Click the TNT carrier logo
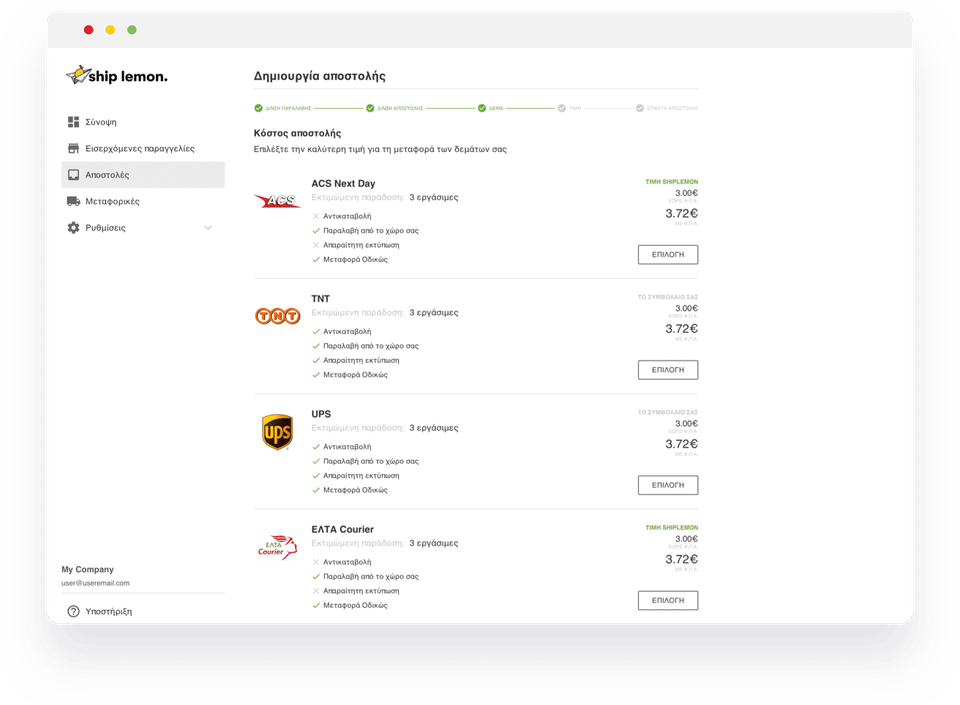 277,316
